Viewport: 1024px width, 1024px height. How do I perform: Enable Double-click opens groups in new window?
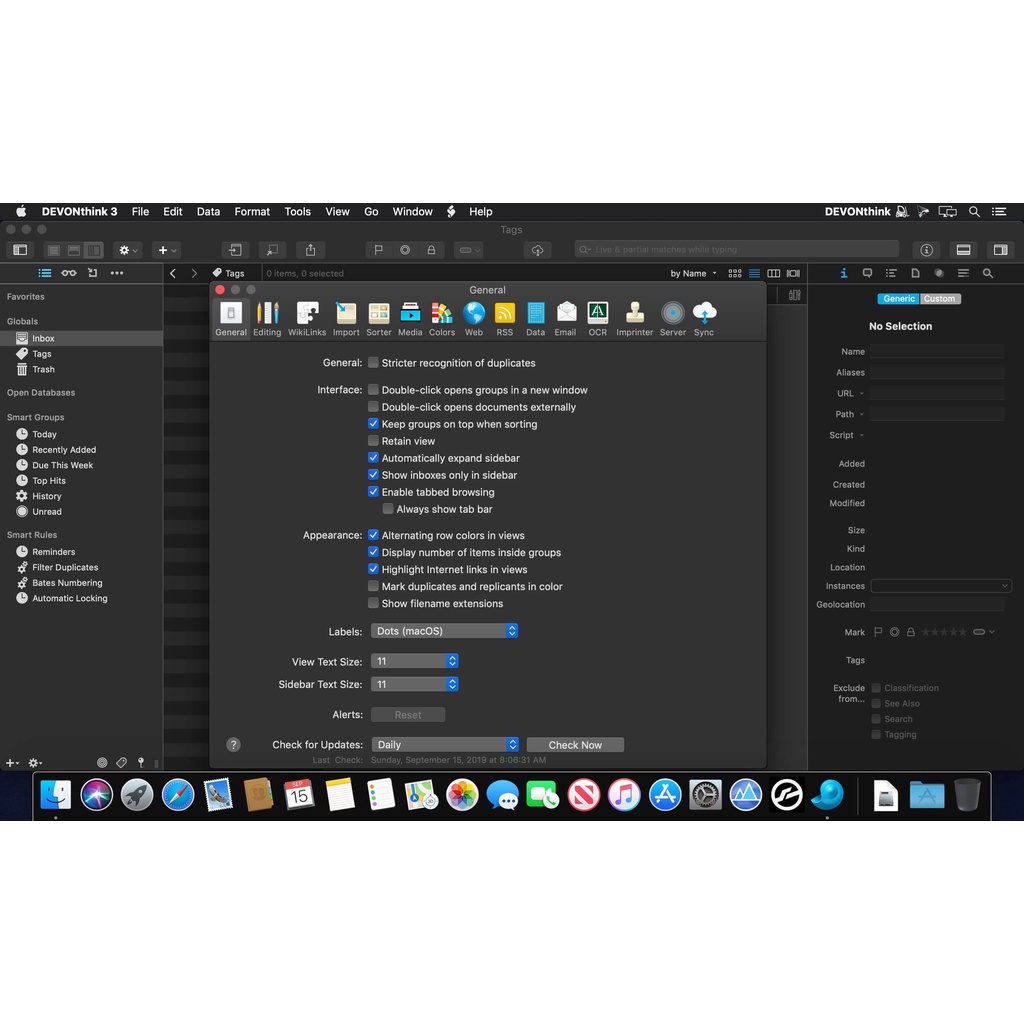(374, 389)
